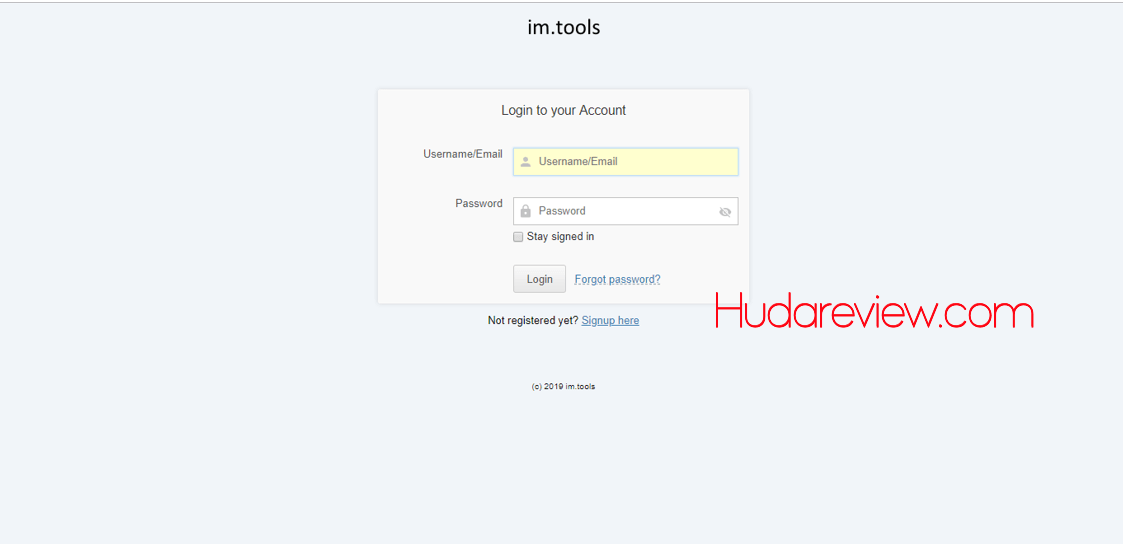Click the user icon in Username field
Viewport: 1125px width, 546px height.
coord(525,162)
